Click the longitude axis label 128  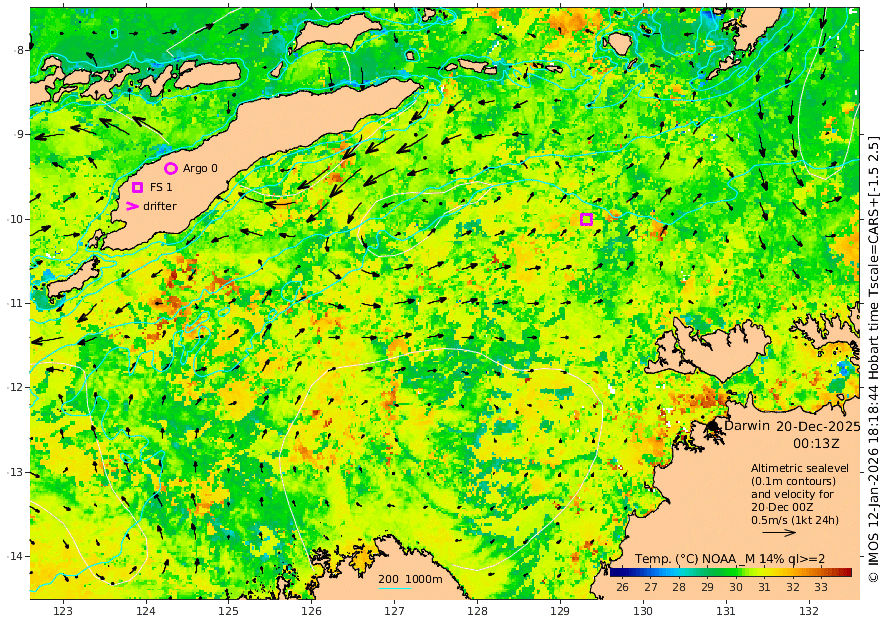coord(477,611)
